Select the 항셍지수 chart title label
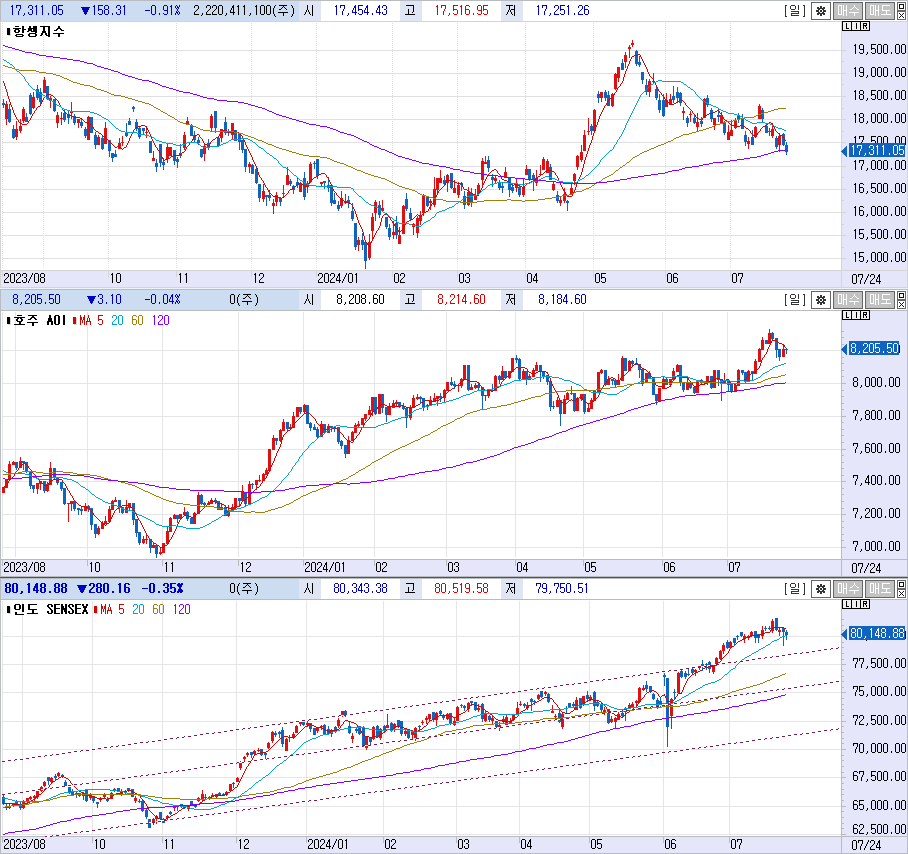 pos(39,31)
